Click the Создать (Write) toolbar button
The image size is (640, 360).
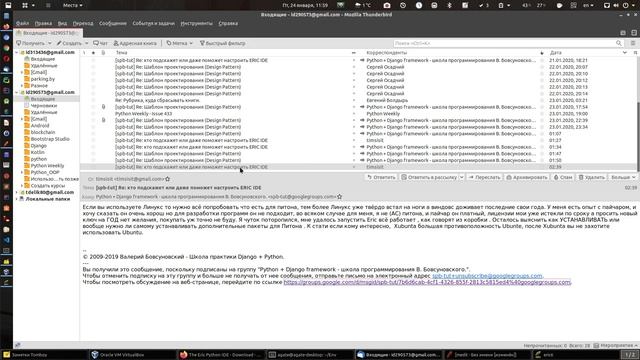tap(69, 43)
